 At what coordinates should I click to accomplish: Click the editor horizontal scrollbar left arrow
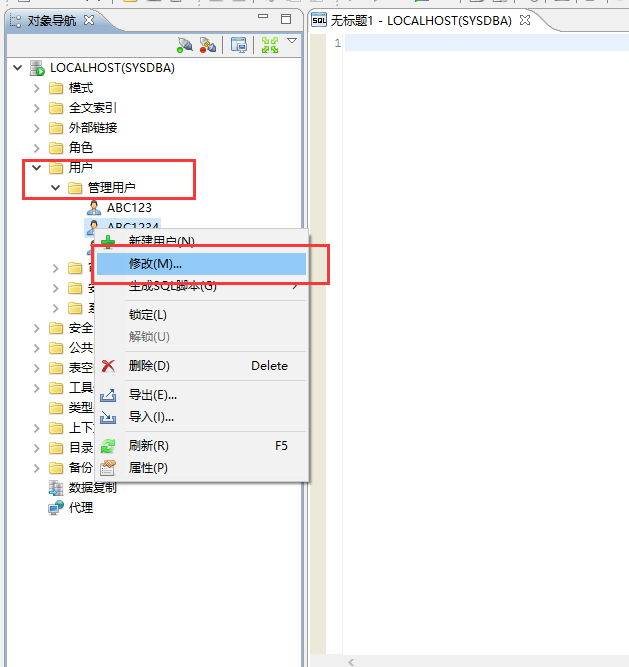tap(351, 662)
